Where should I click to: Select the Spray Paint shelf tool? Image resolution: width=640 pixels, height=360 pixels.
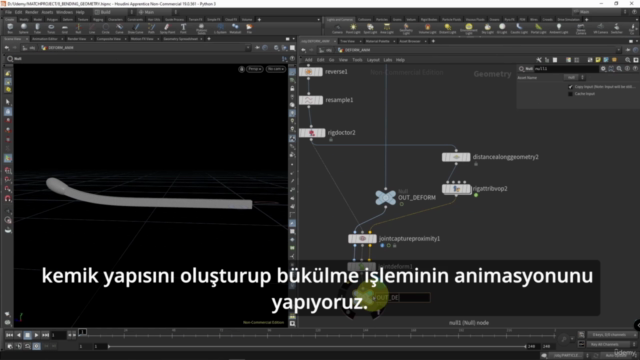(x=167, y=28)
